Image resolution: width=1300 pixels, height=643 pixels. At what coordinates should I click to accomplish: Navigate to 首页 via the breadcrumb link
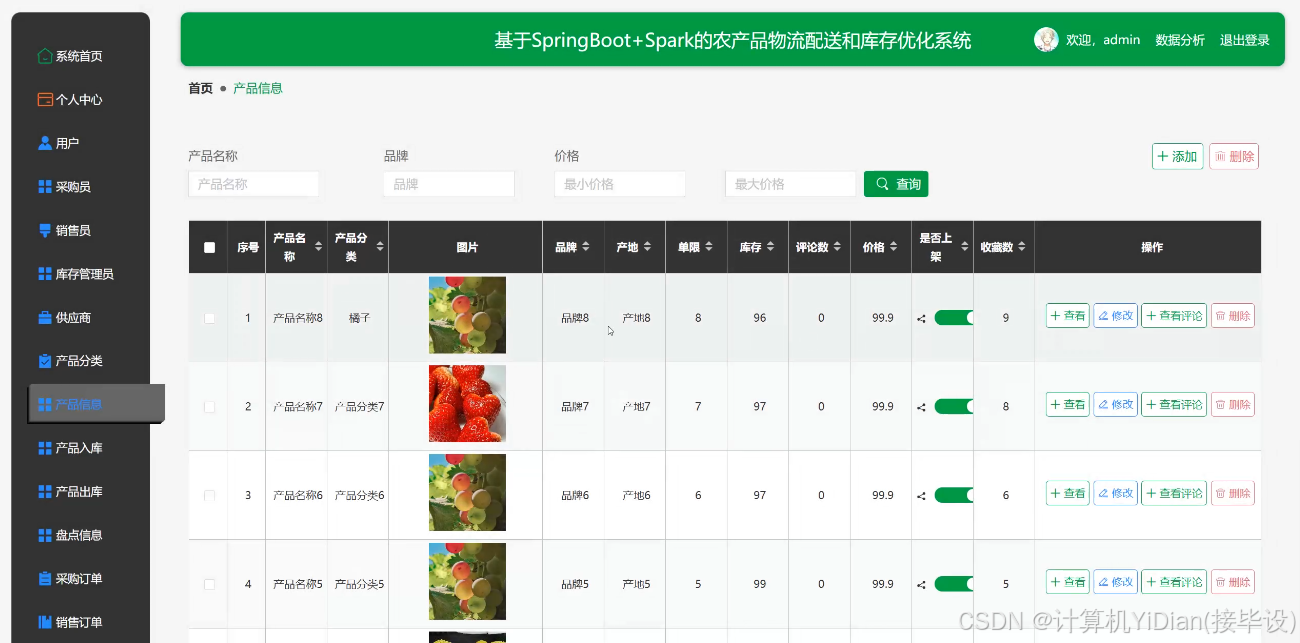pyautogui.click(x=199, y=88)
